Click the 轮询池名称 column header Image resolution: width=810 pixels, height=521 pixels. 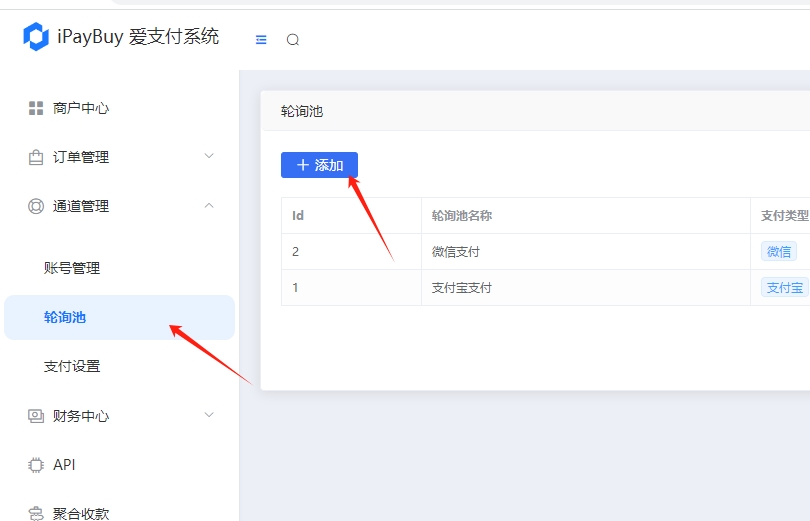click(461, 216)
